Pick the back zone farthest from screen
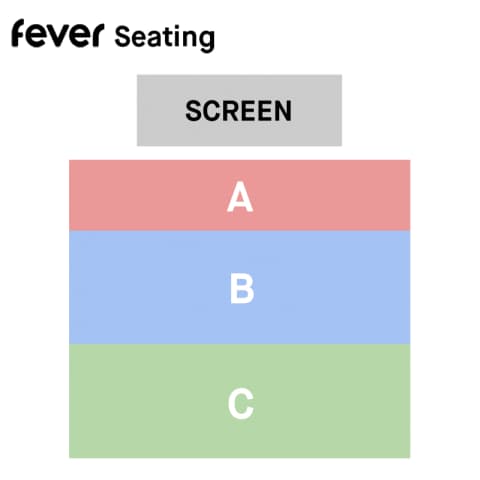This screenshot has height=480, width=480. (x=240, y=401)
